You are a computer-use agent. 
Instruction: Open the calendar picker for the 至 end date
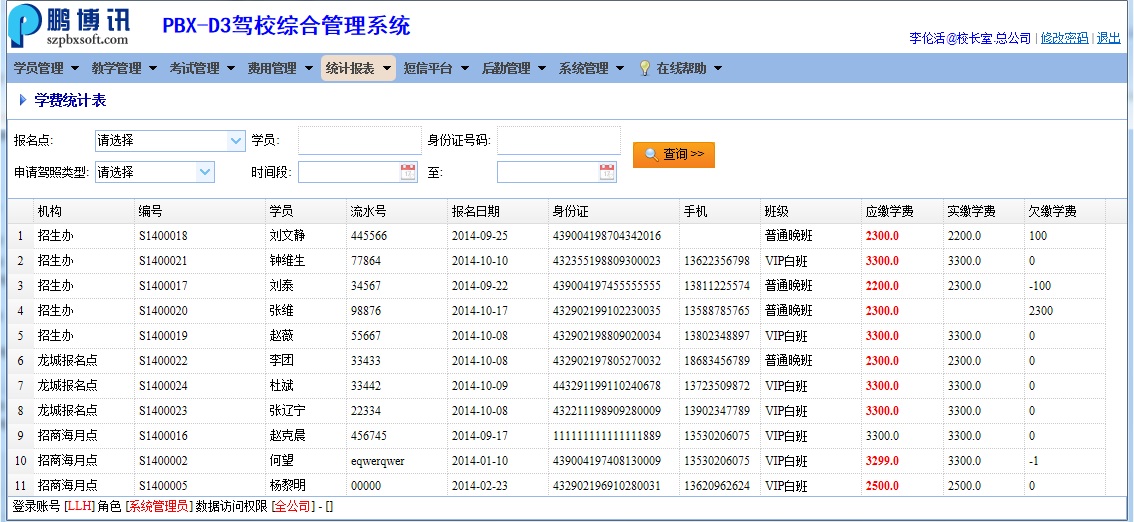(x=607, y=172)
